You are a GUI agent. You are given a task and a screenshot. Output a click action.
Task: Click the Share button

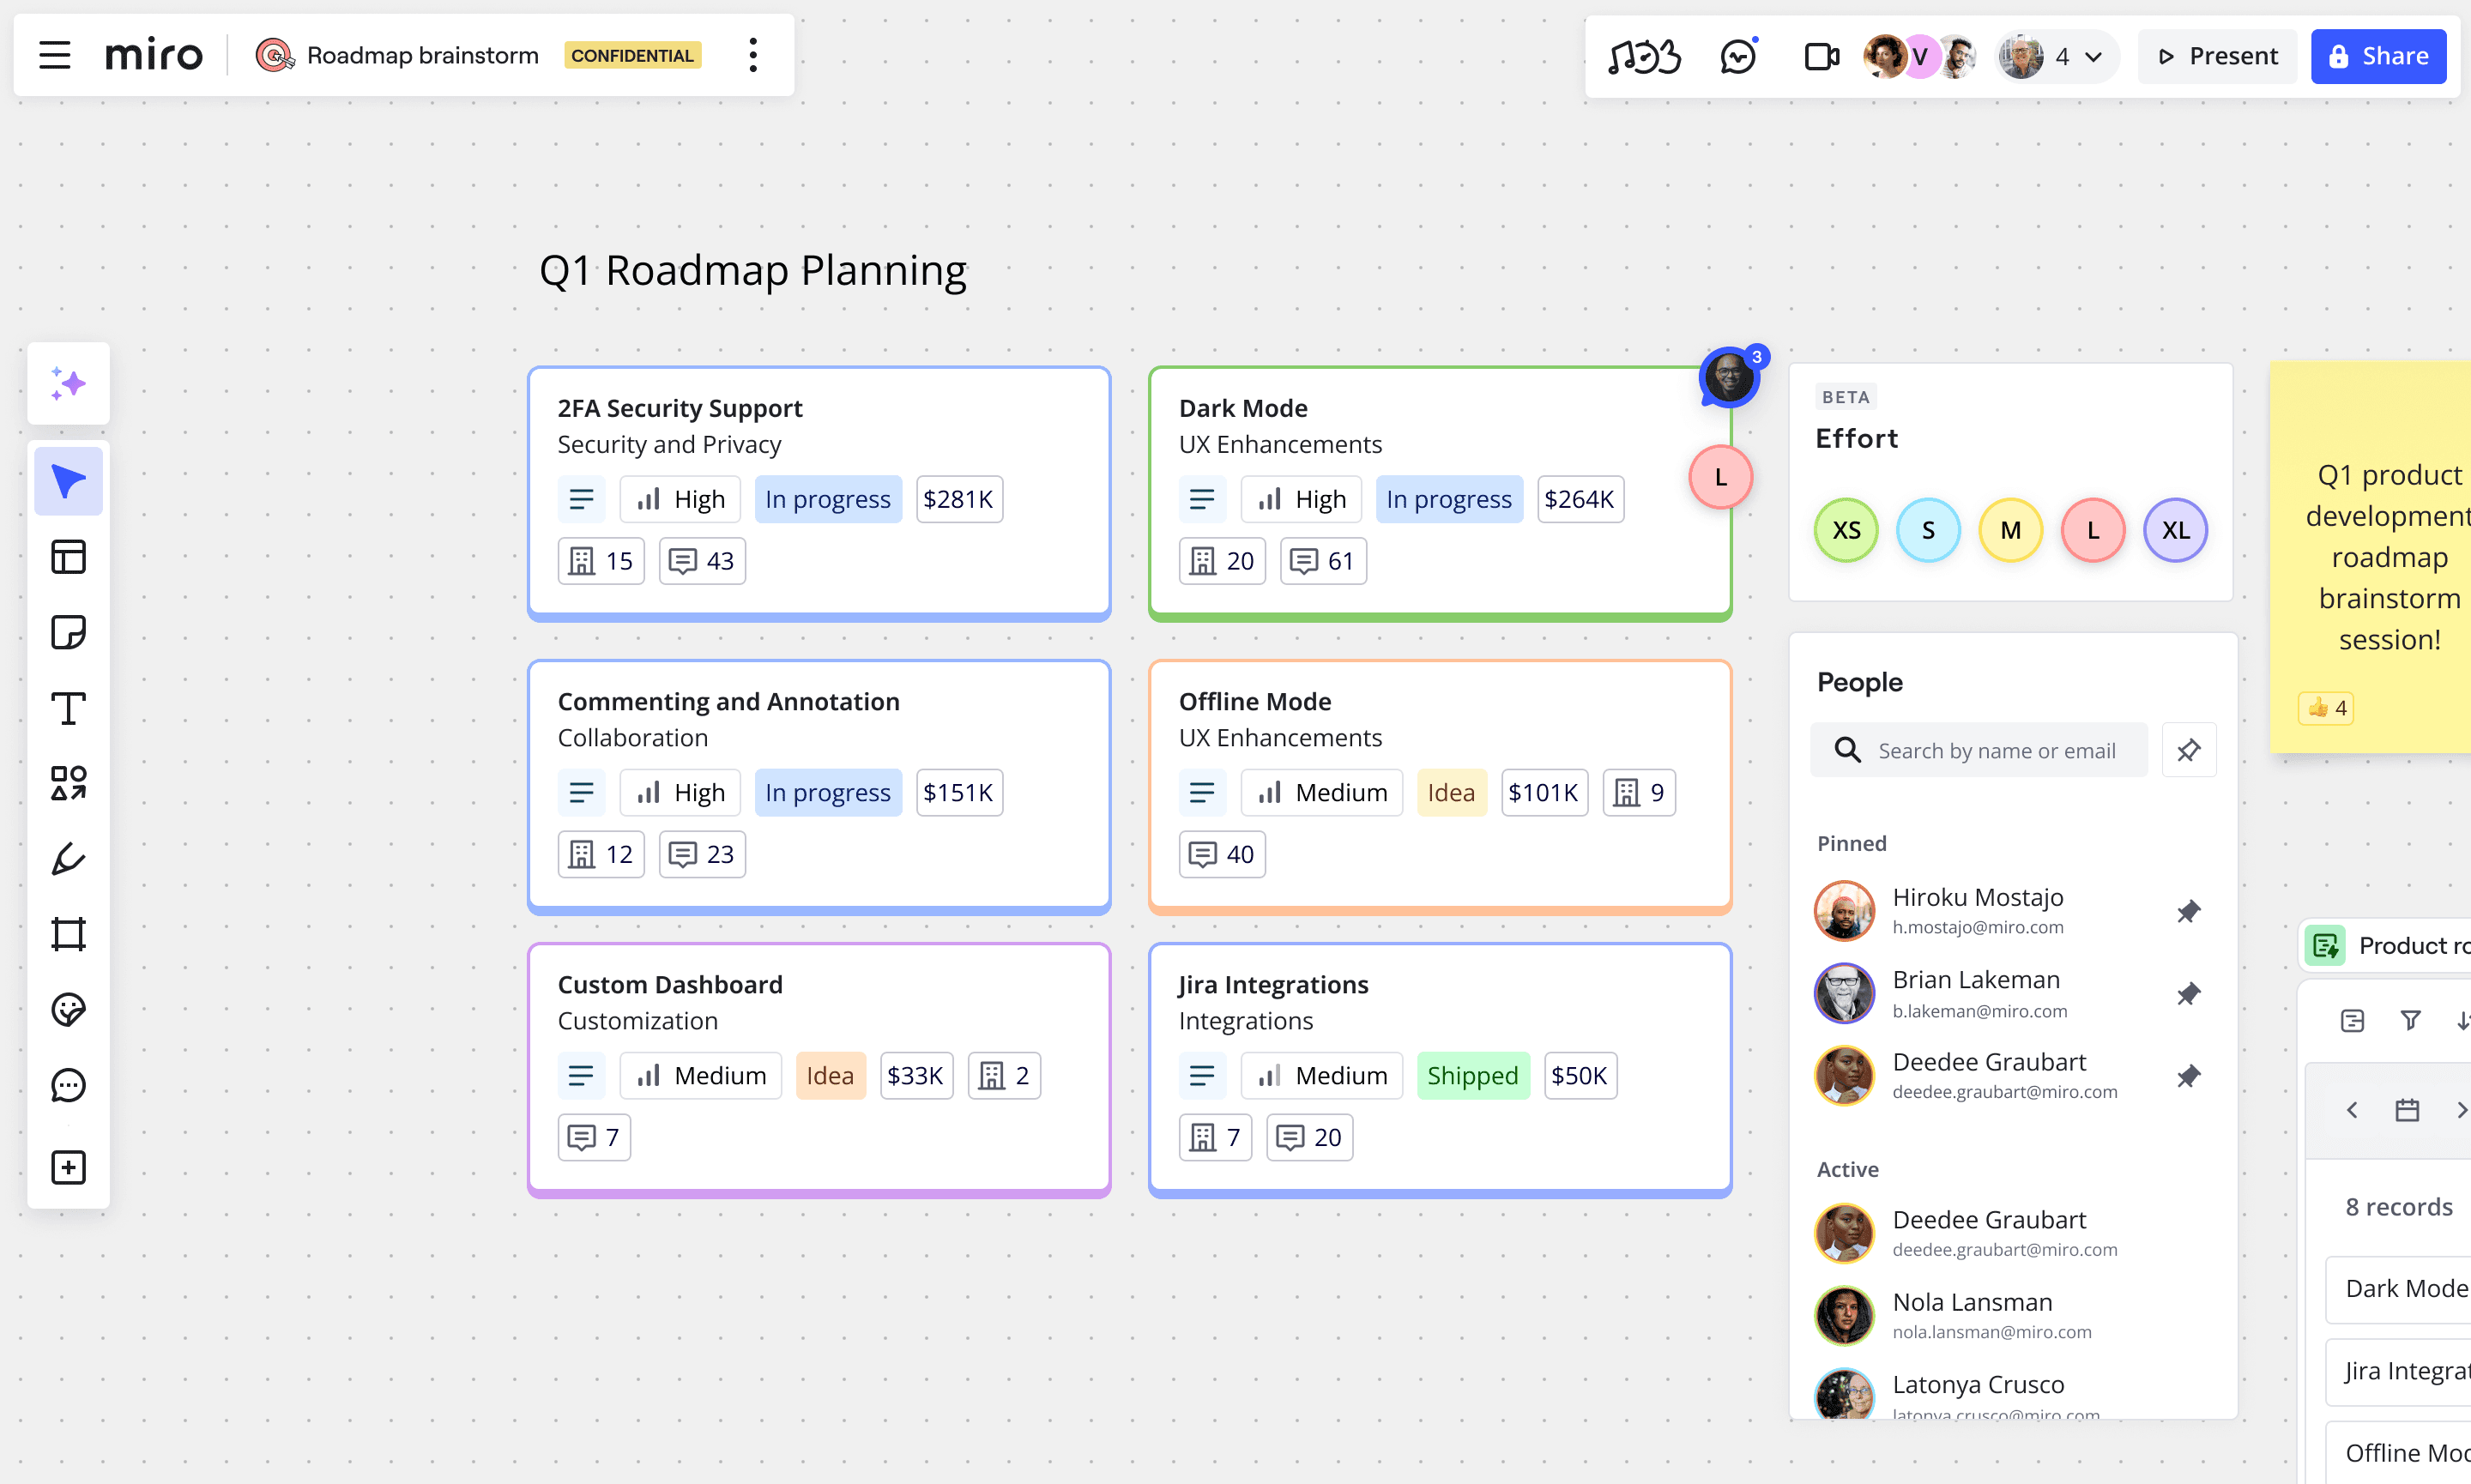(2378, 56)
